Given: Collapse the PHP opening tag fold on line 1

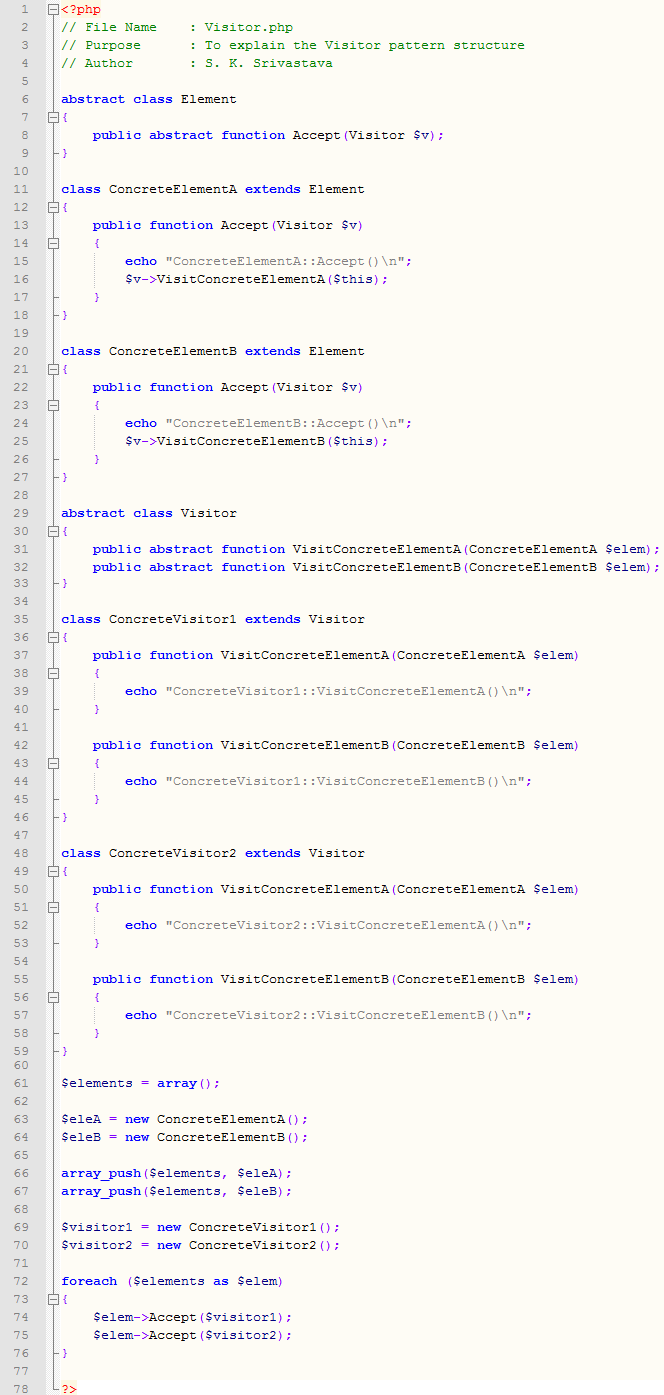Looking at the screenshot, I should click(x=54, y=9).
